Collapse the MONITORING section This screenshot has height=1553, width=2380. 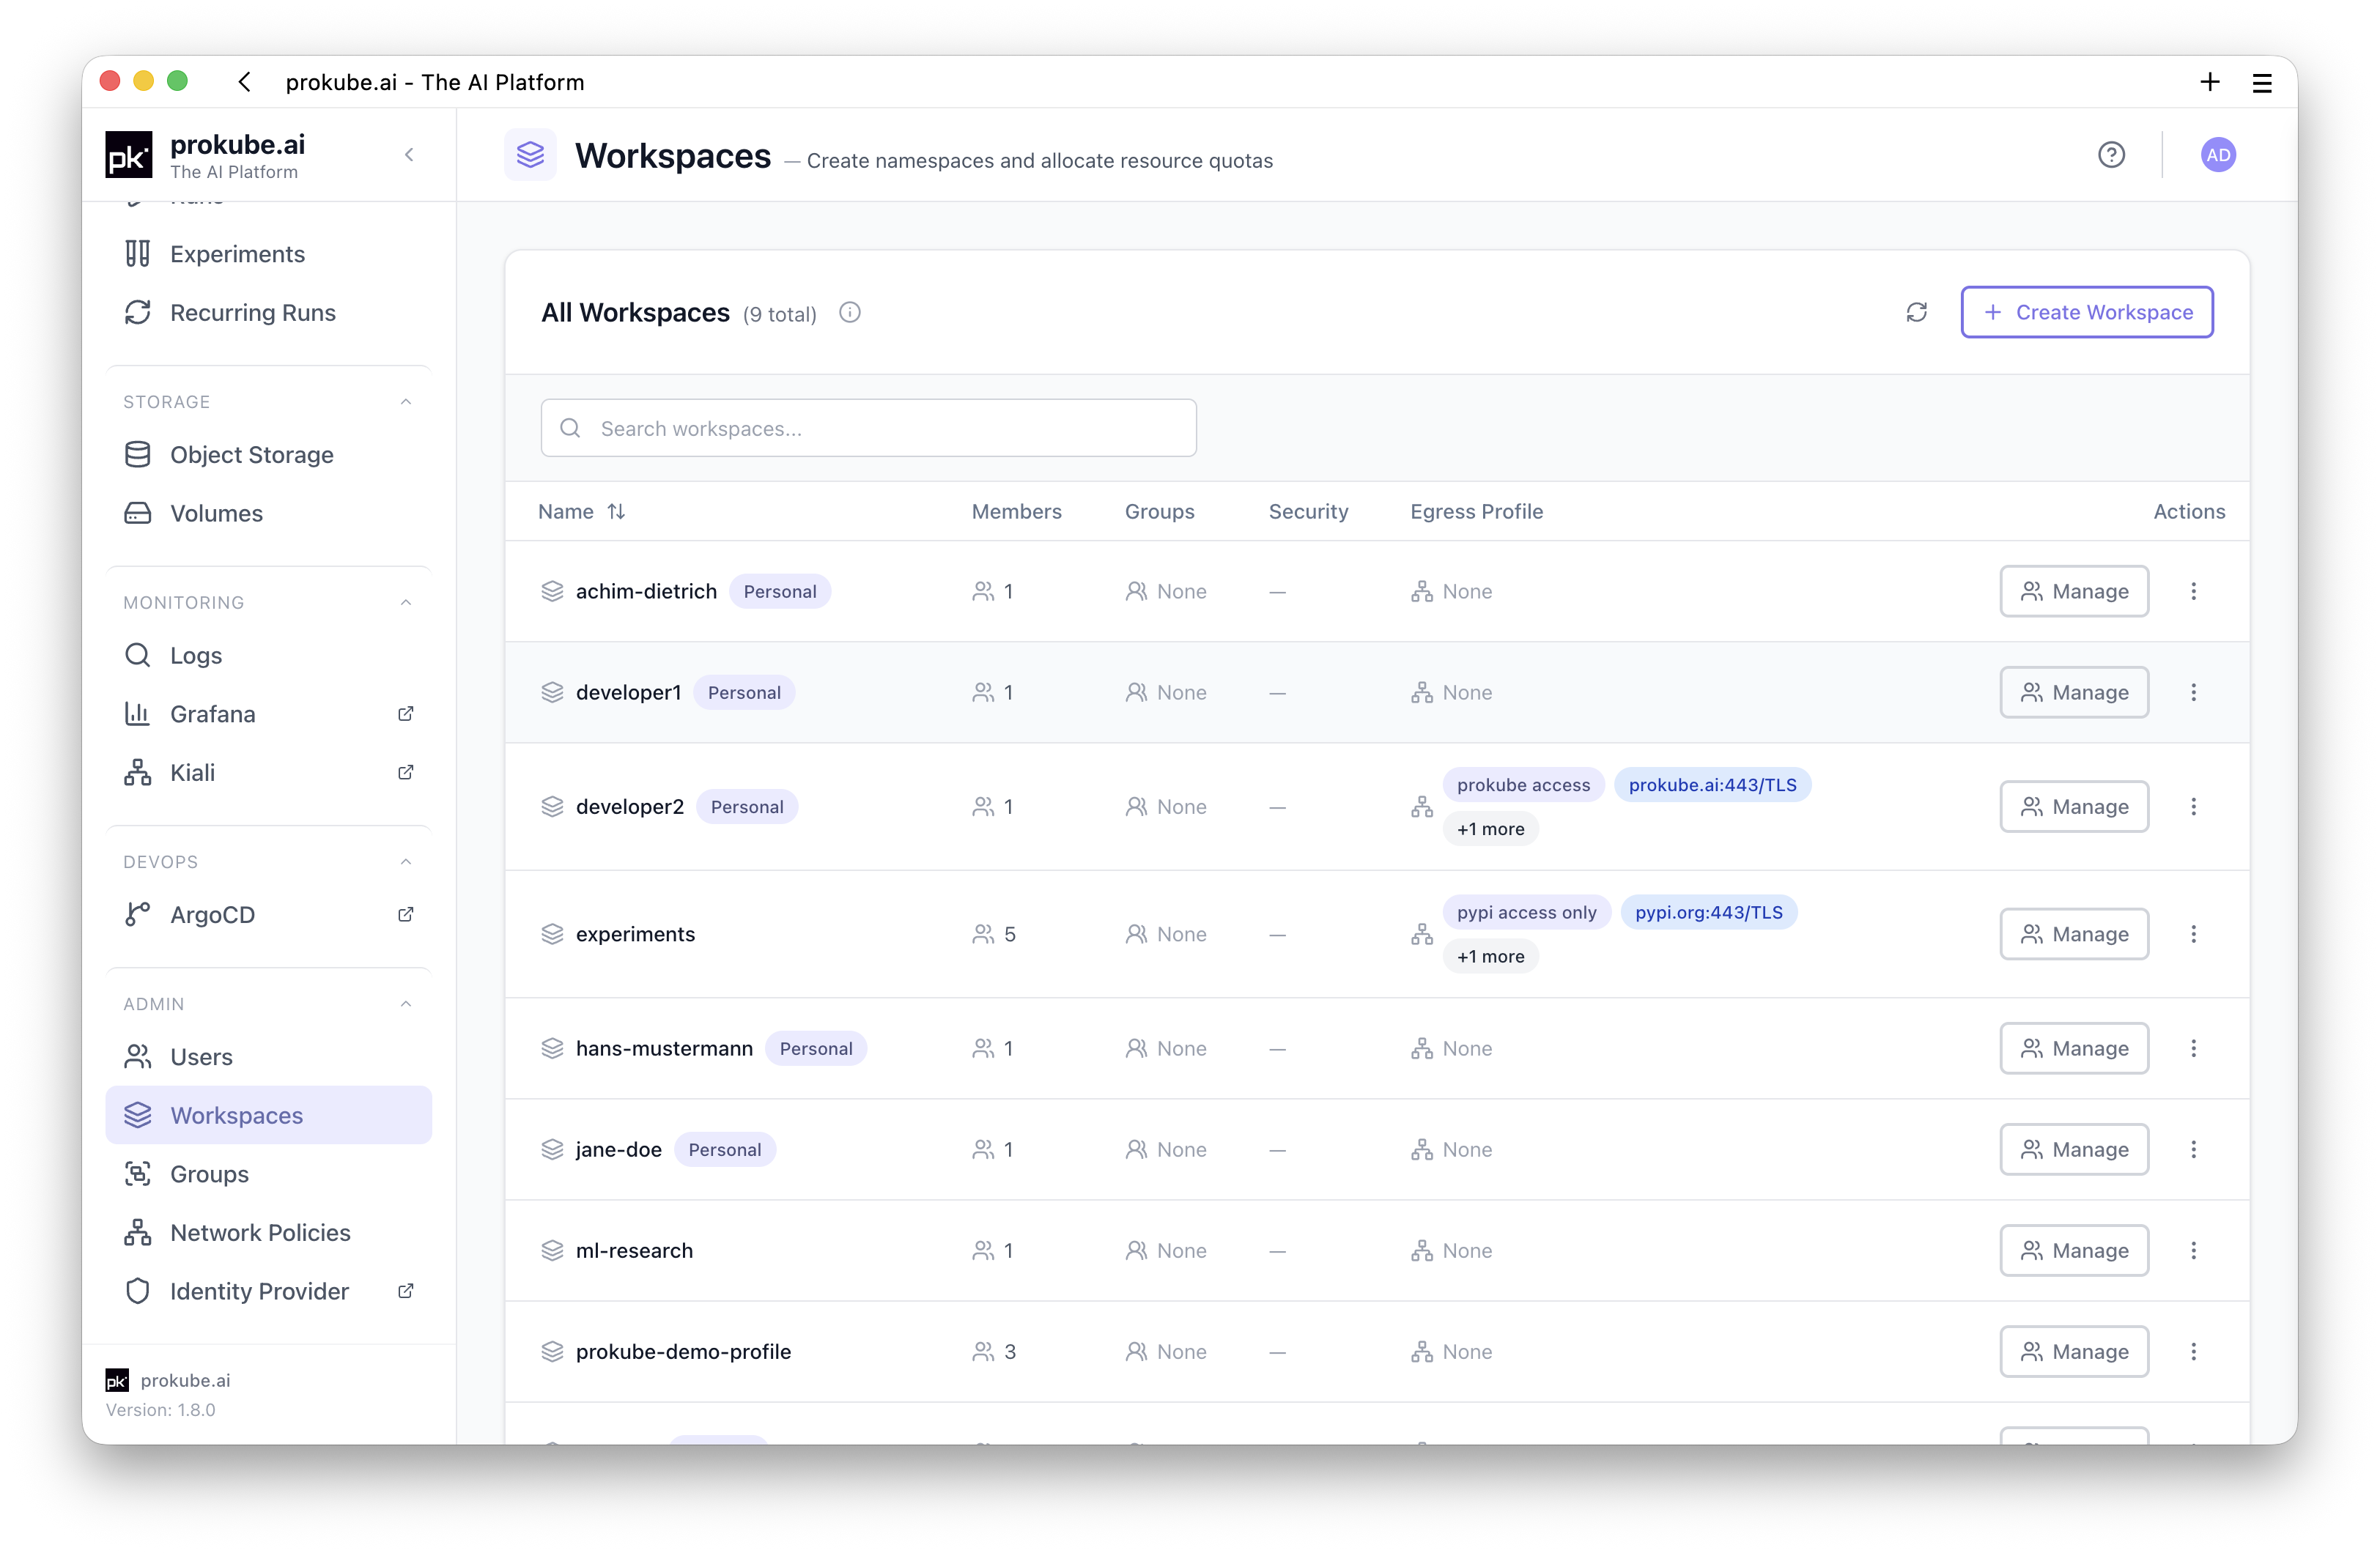(406, 602)
